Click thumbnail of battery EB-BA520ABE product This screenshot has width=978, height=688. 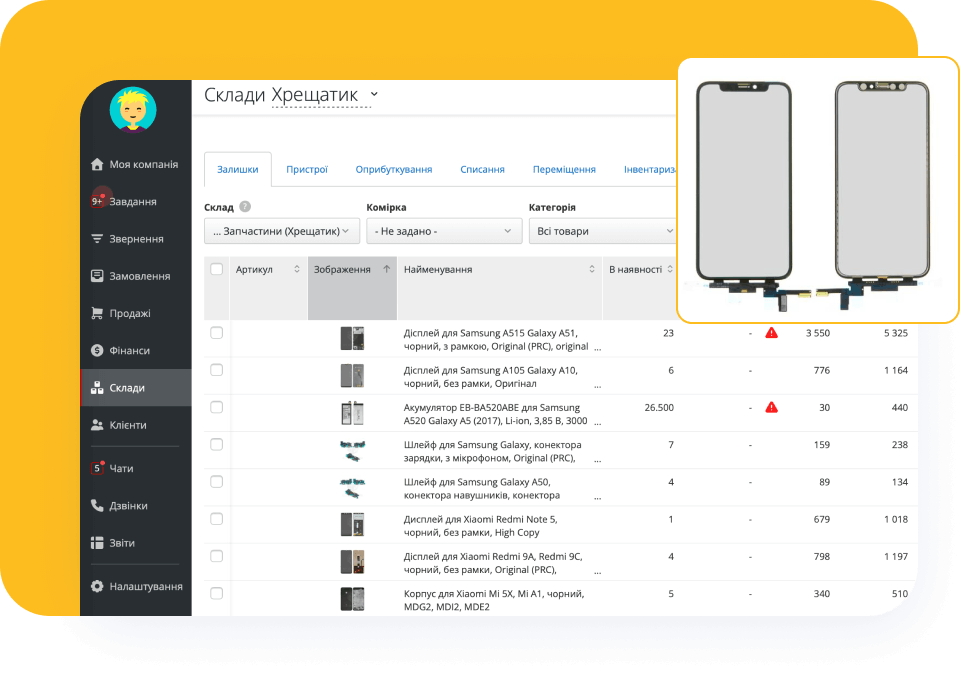pyautogui.click(x=352, y=412)
